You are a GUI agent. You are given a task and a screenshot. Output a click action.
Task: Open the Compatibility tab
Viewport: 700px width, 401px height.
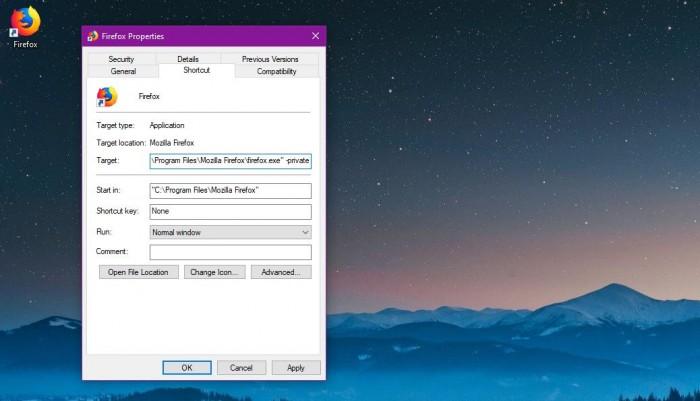coord(276,72)
